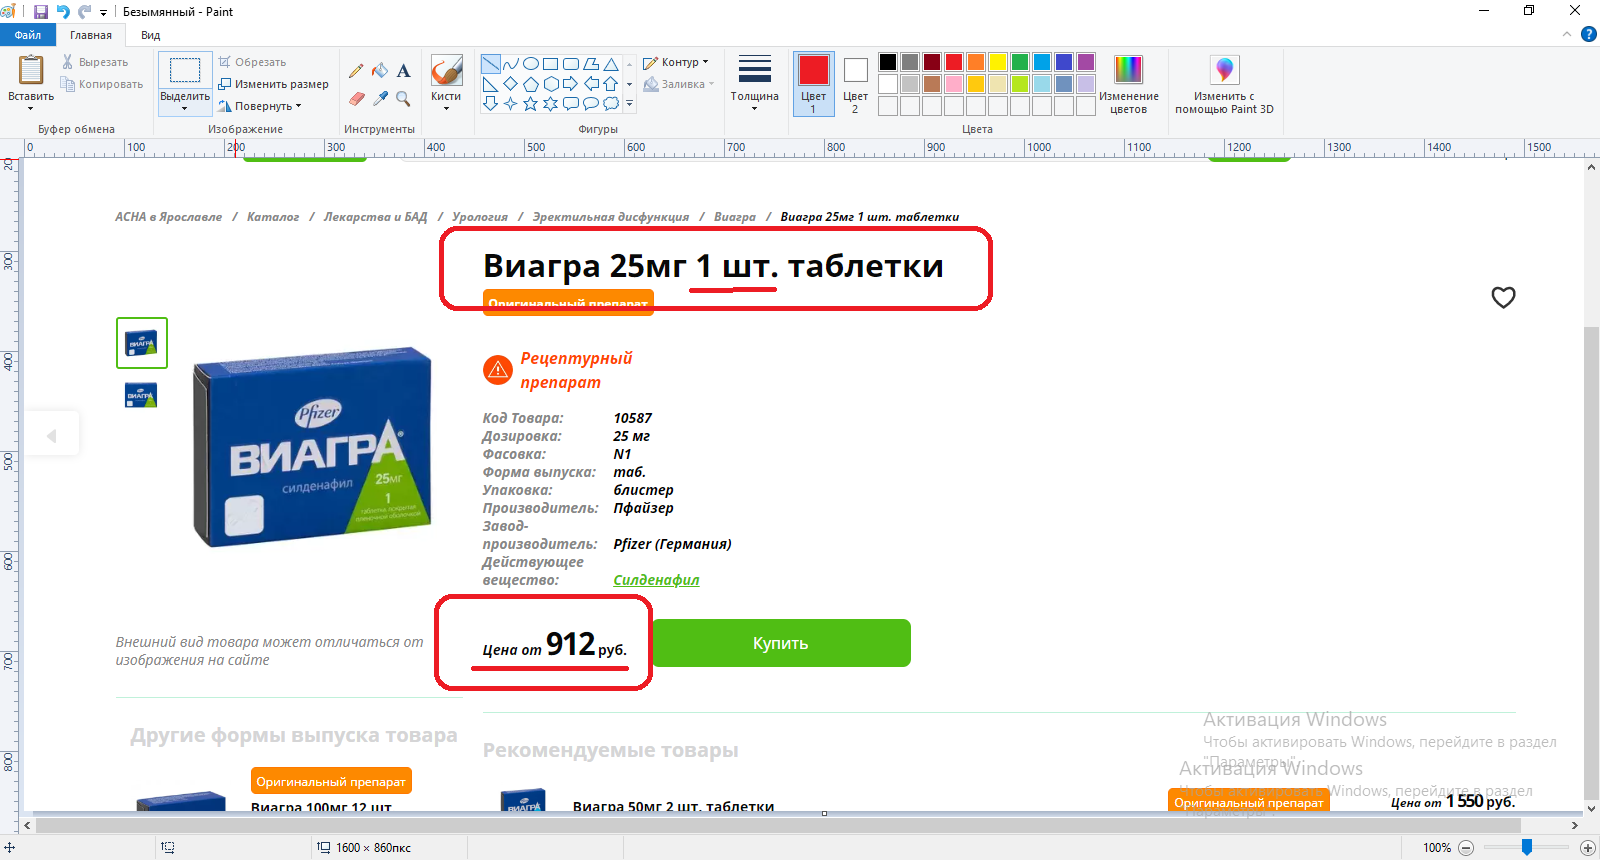Viewport: 1600px width, 860px height.
Task: Select the rectangular selection tool icon
Action: point(185,71)
